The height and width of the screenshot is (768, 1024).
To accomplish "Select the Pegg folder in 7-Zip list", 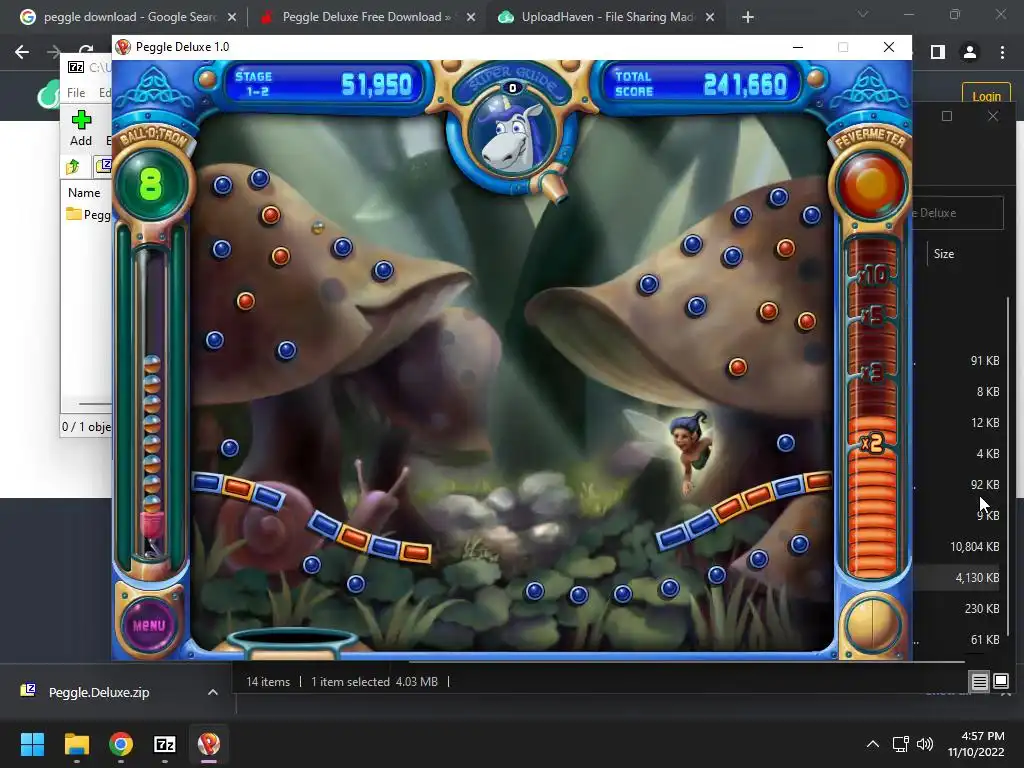I will click(x=88, y=214).
